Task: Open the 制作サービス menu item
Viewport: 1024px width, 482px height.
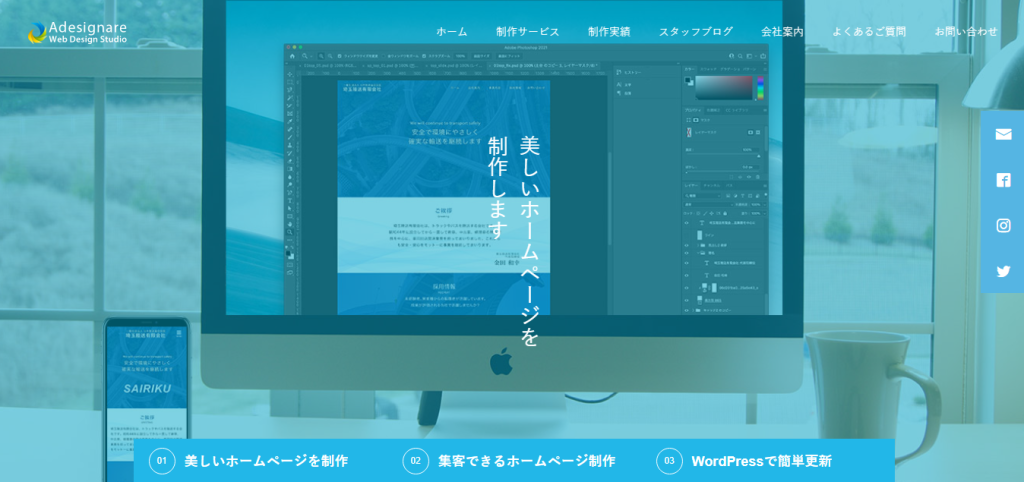Action: coord(527,32)
